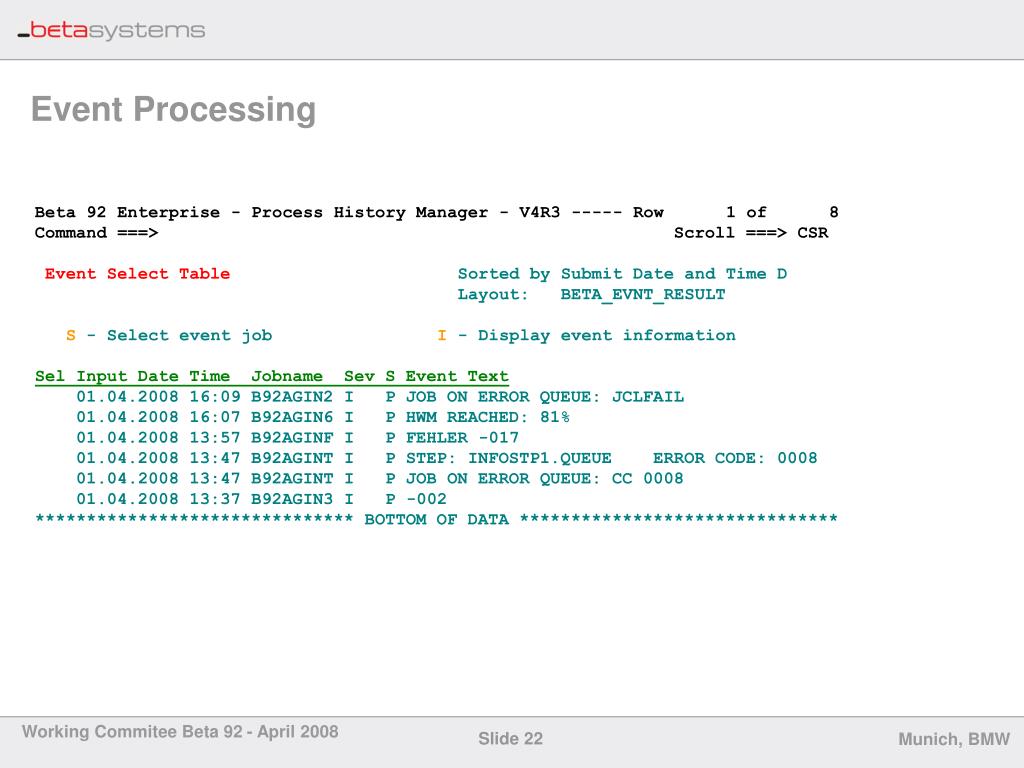Click 'Munich, BMW' in the footer
The width and height of the screenshot is (1024, 768).
point(954,739)
